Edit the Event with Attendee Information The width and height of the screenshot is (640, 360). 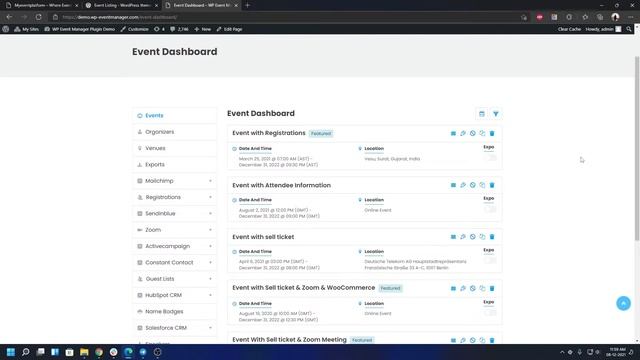pyautogui.click(x=463, y=185)
